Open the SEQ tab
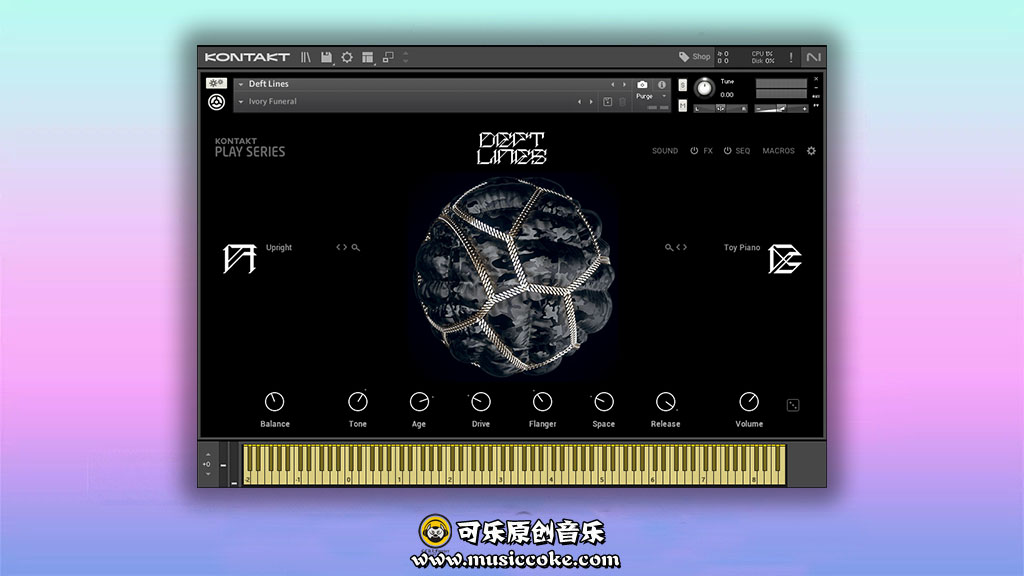 (743, 151)
